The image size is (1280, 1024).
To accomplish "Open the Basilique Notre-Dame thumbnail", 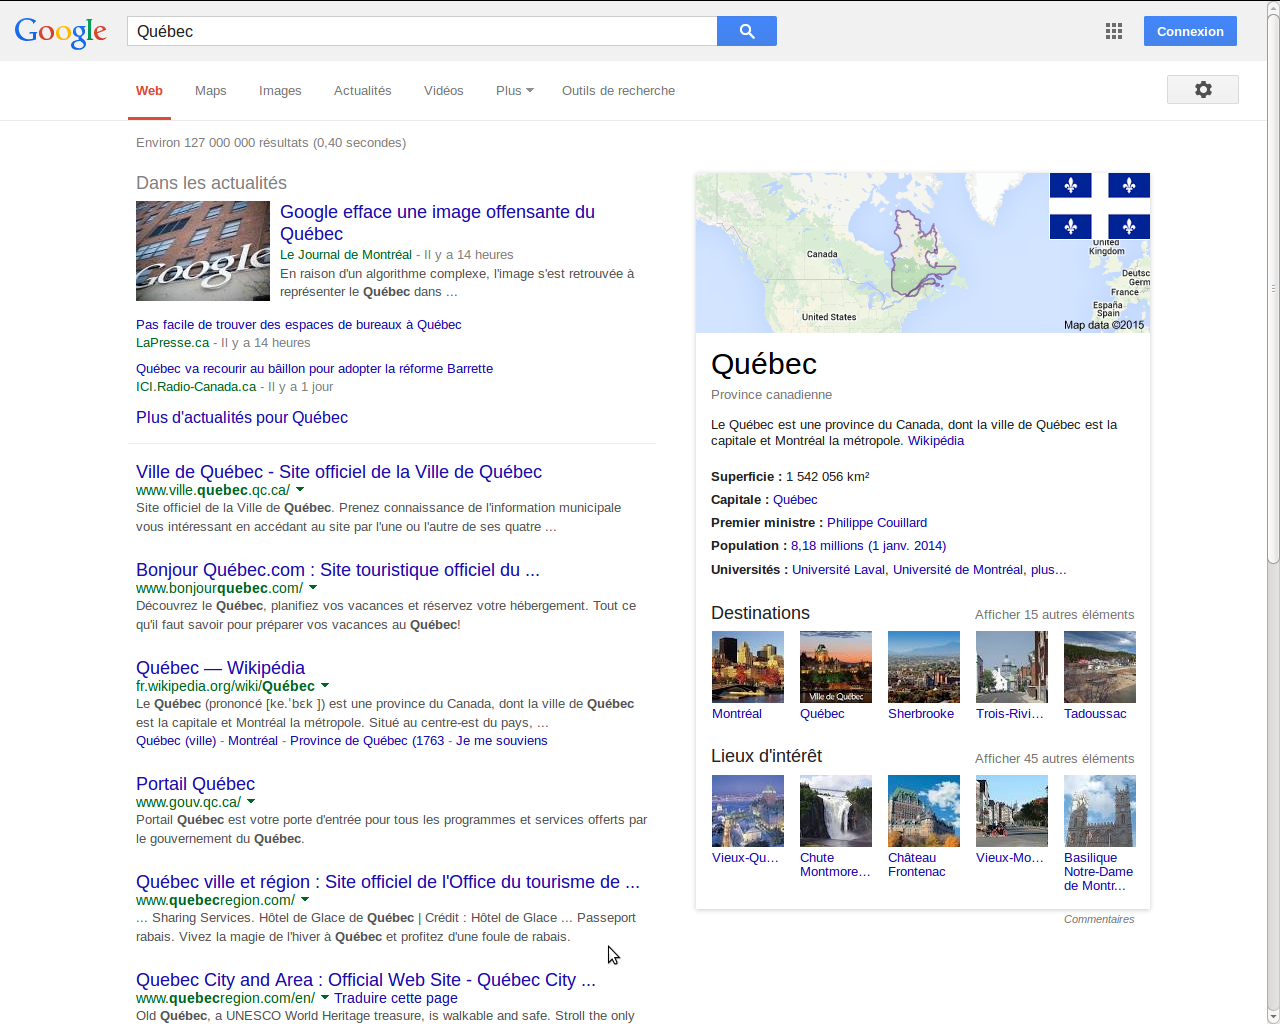I will point(1100,811).
